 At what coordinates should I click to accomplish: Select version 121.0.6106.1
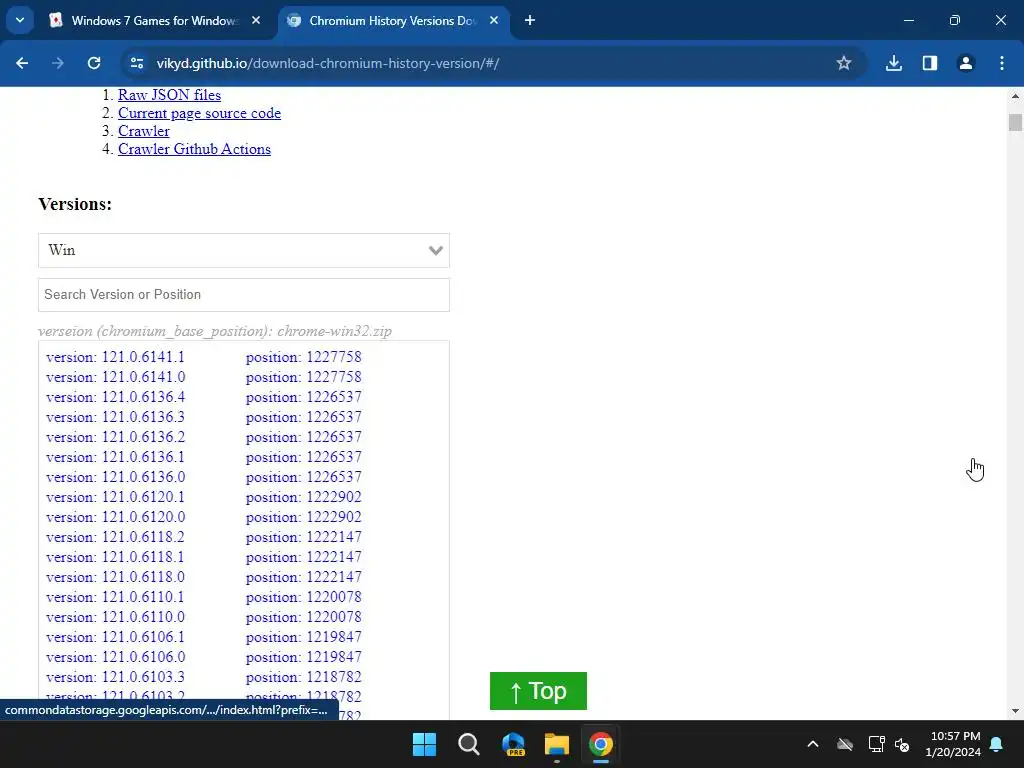(x=115, y=637)
